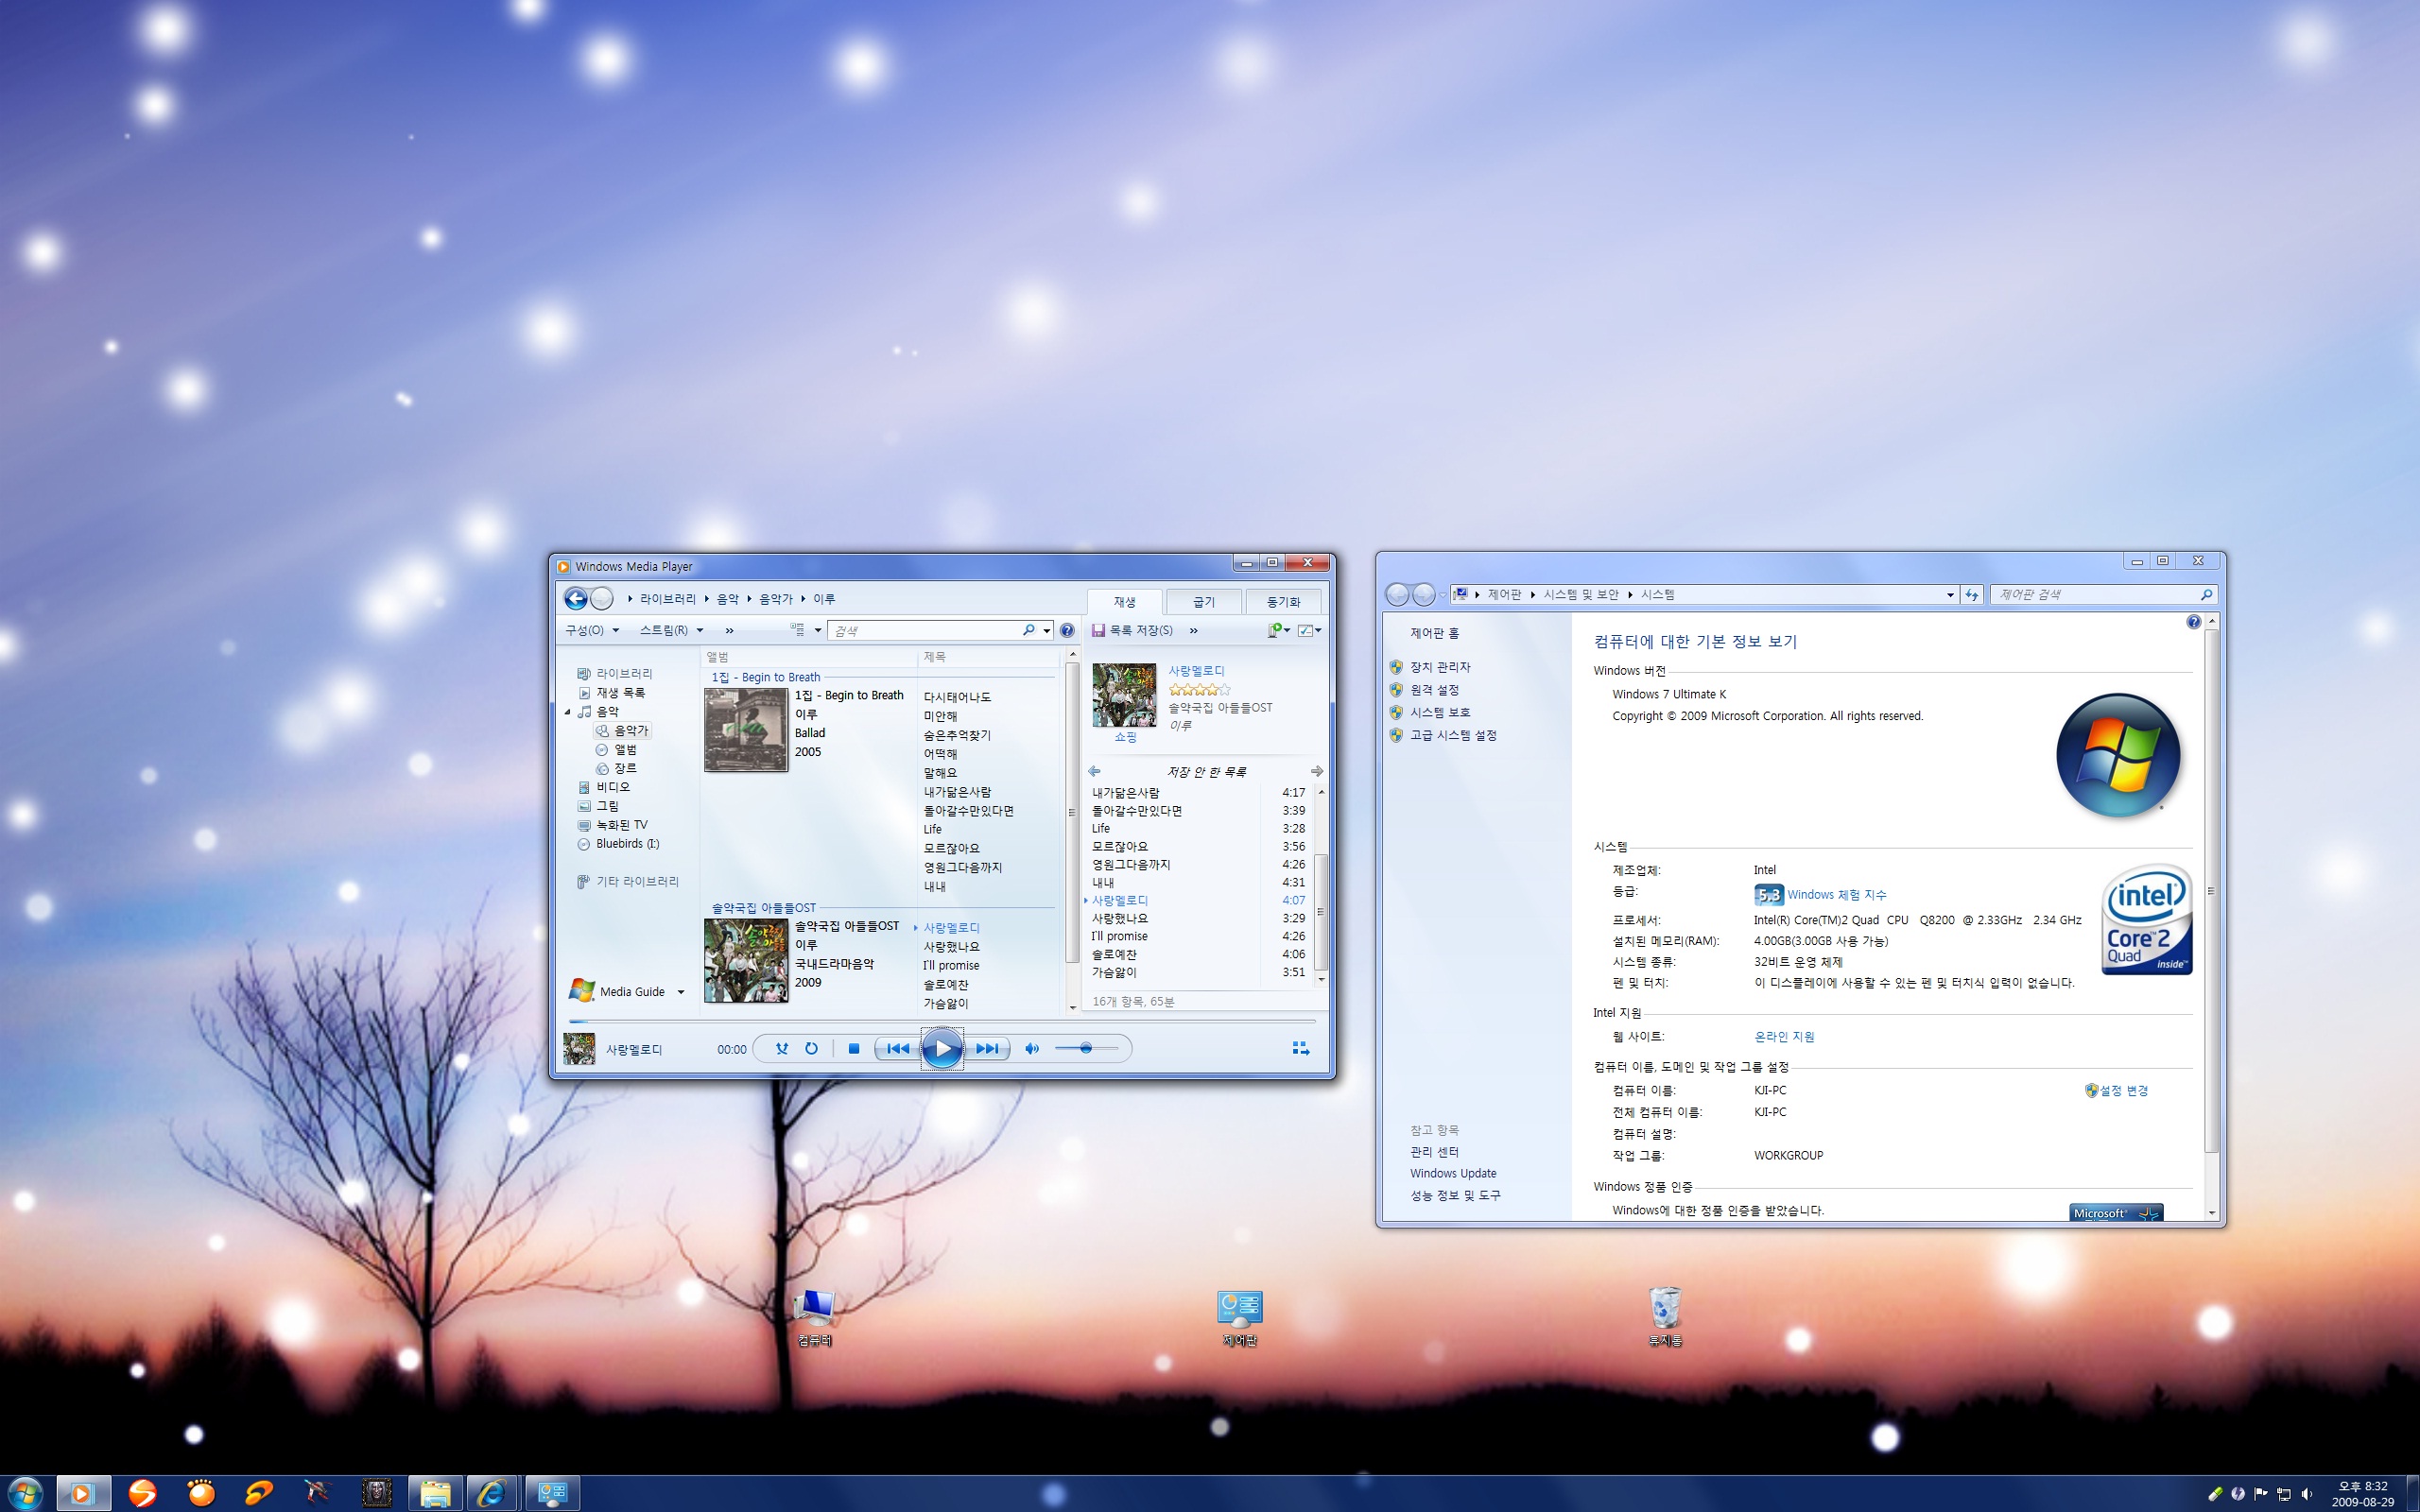
Task: Click the Stop button in Media Player
Action: coord(853,1048)
